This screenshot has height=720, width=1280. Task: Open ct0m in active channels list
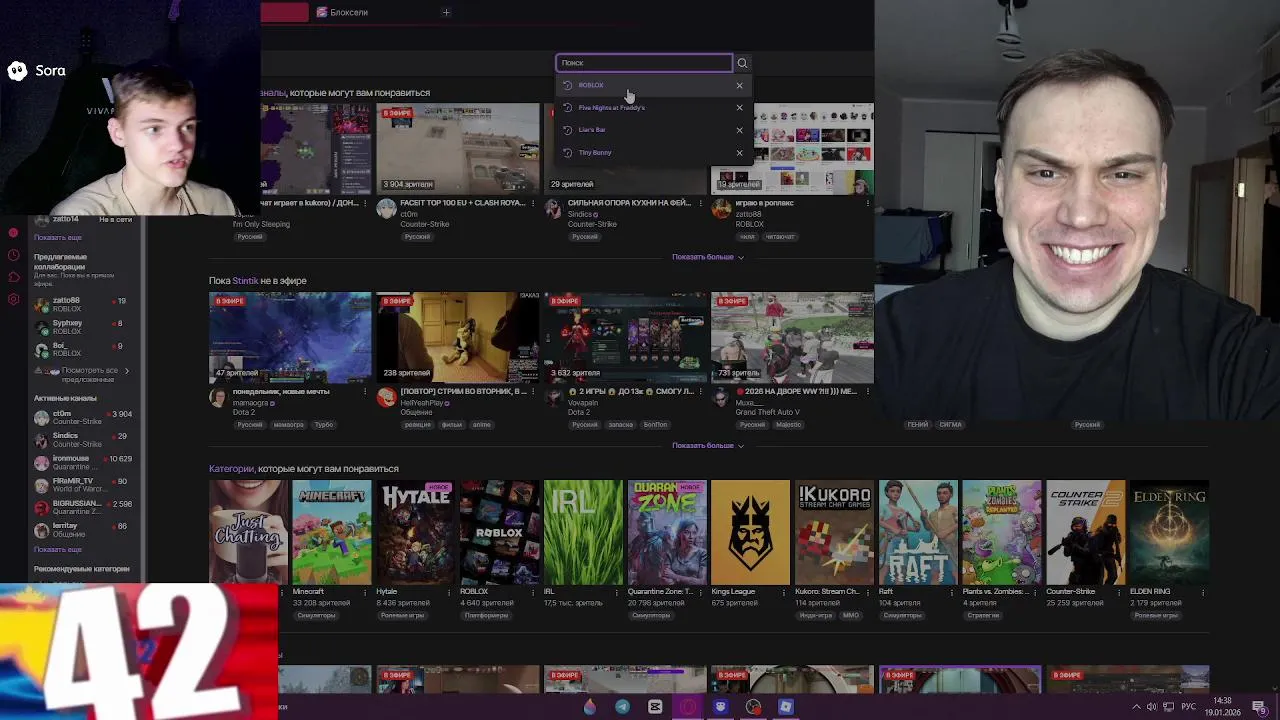(x=82, y=417)
